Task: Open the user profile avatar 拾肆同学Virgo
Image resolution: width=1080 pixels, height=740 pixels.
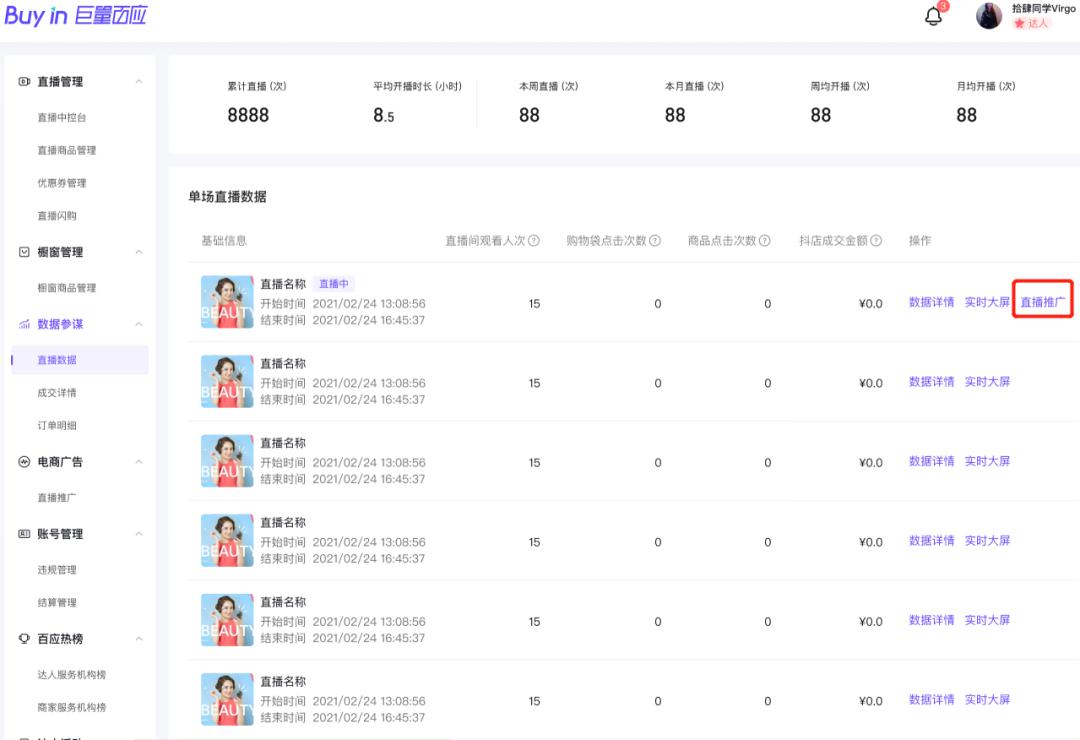Action: [x=988, y=16]
